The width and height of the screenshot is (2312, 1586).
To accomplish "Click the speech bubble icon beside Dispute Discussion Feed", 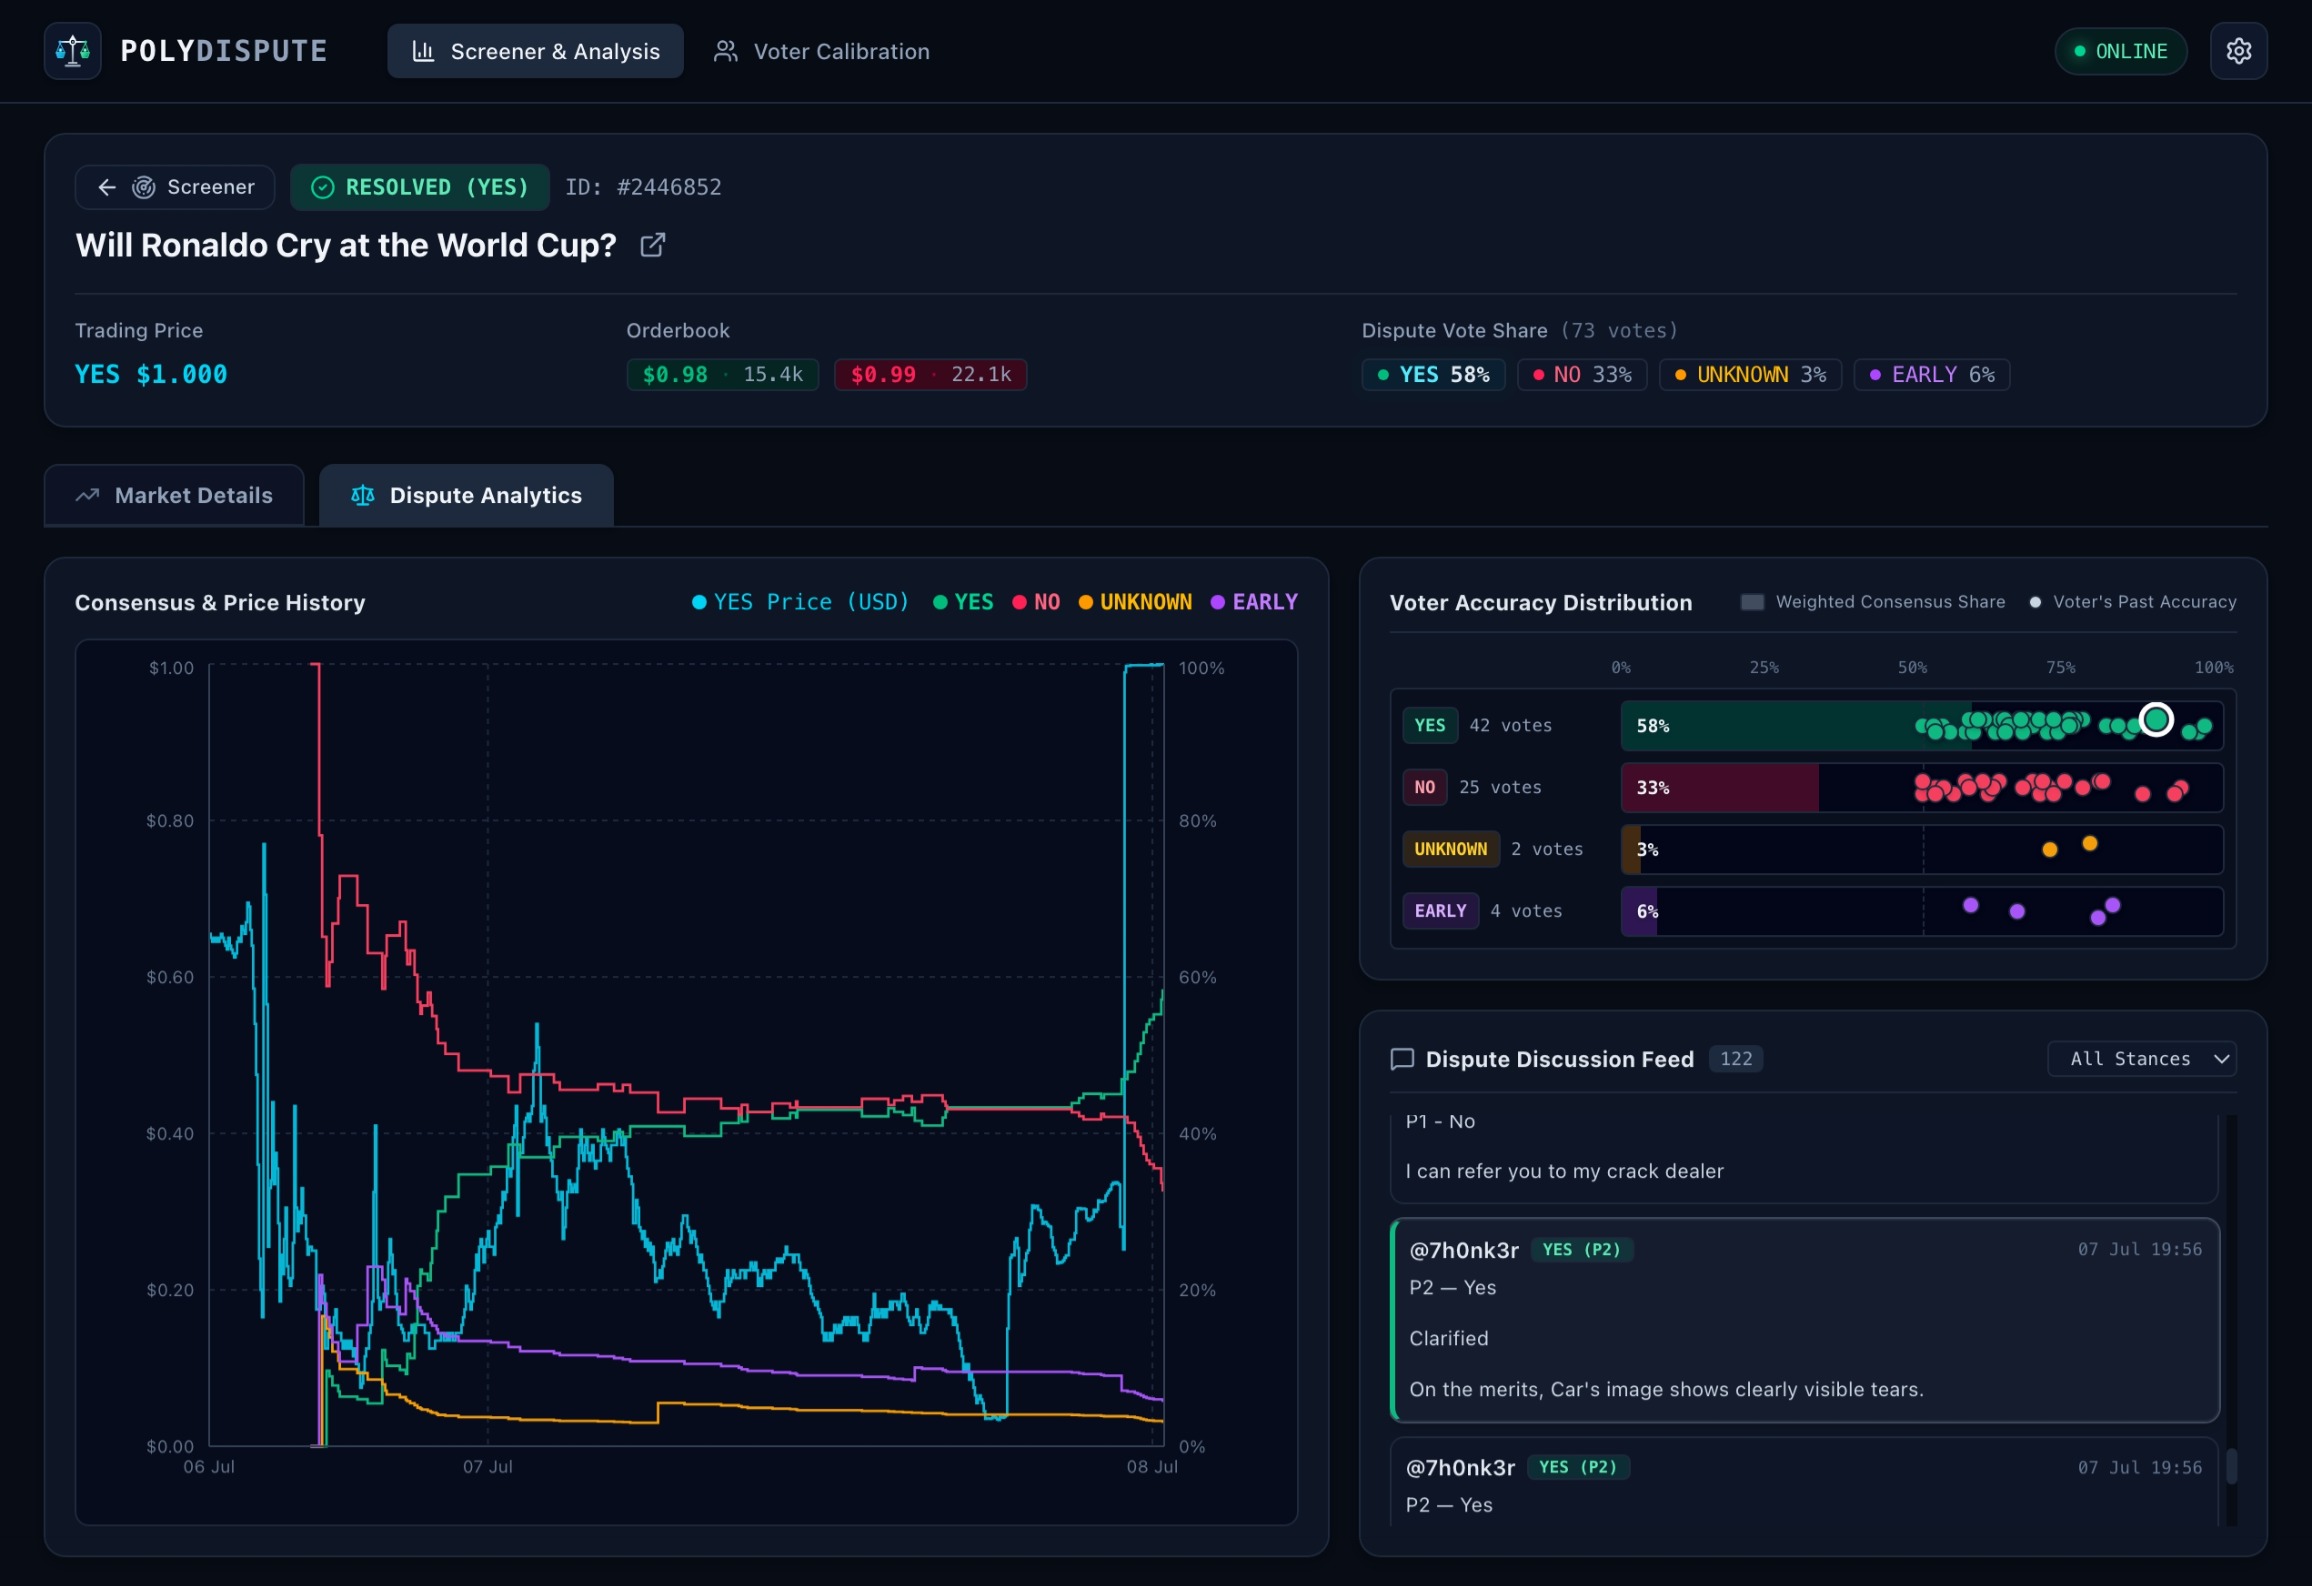I will pos(1402,1059).
